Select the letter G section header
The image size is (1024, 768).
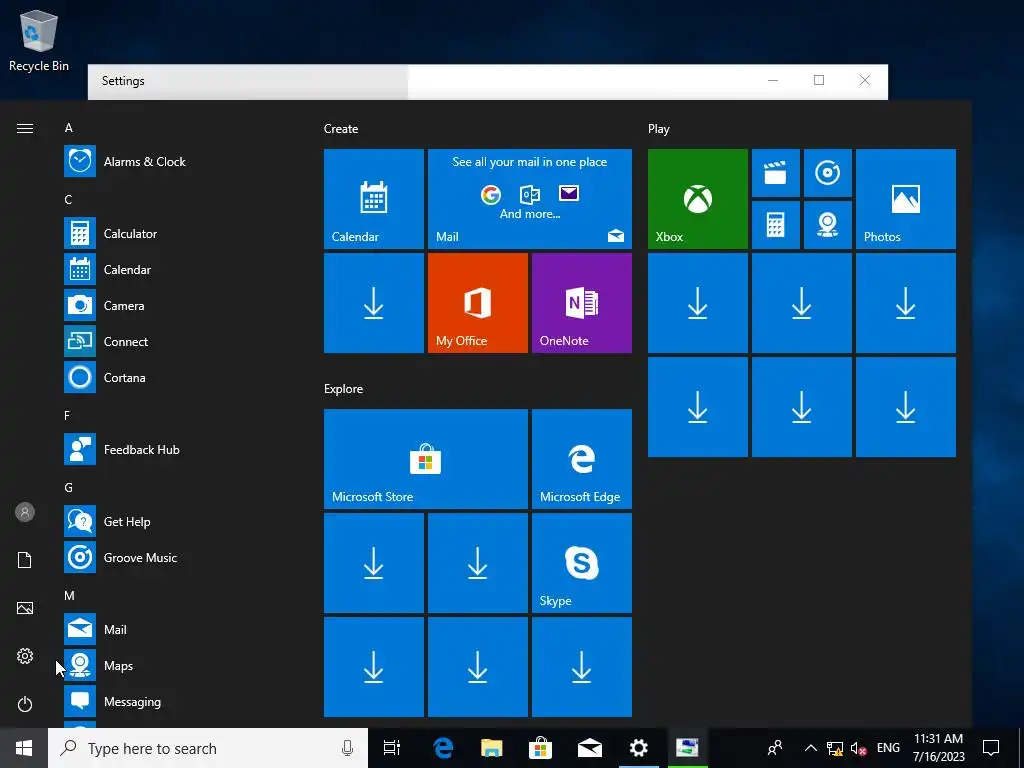click(69, 487)
